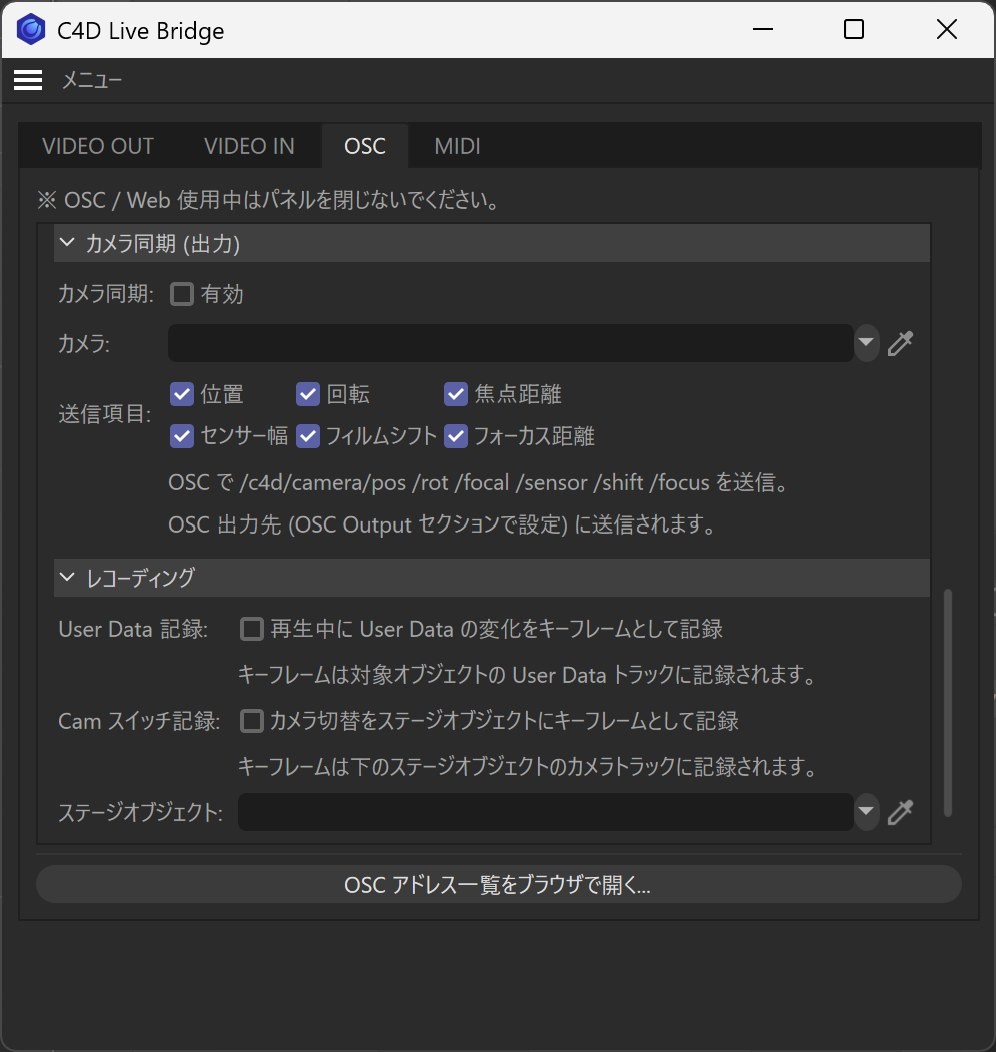The height and width of the screenshot is (1052, 996).
Task: Open the ステージオブジェクト dropdown arrow
Action: pyautogui.click(x=867, y=812)
